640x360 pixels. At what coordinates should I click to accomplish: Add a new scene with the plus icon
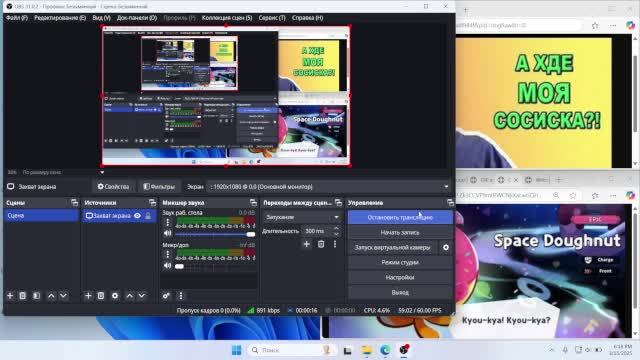pyautogui.click(x=10, y=296)
